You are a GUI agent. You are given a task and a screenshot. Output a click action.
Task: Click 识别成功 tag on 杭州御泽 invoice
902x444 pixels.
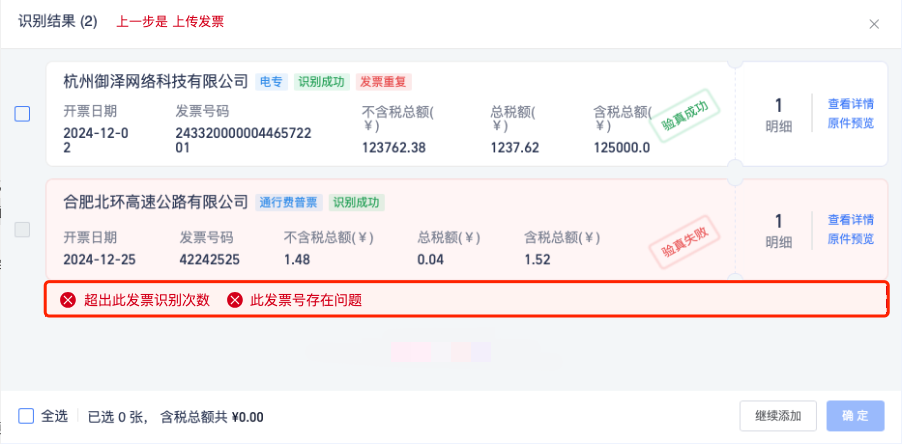tap(321, 82)
